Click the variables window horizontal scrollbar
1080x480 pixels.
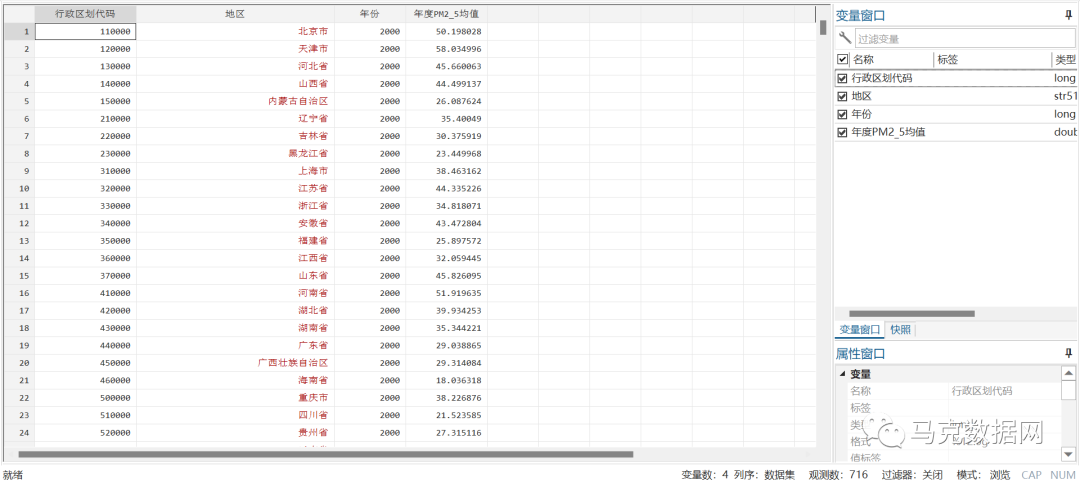click(x=912, y=313)
